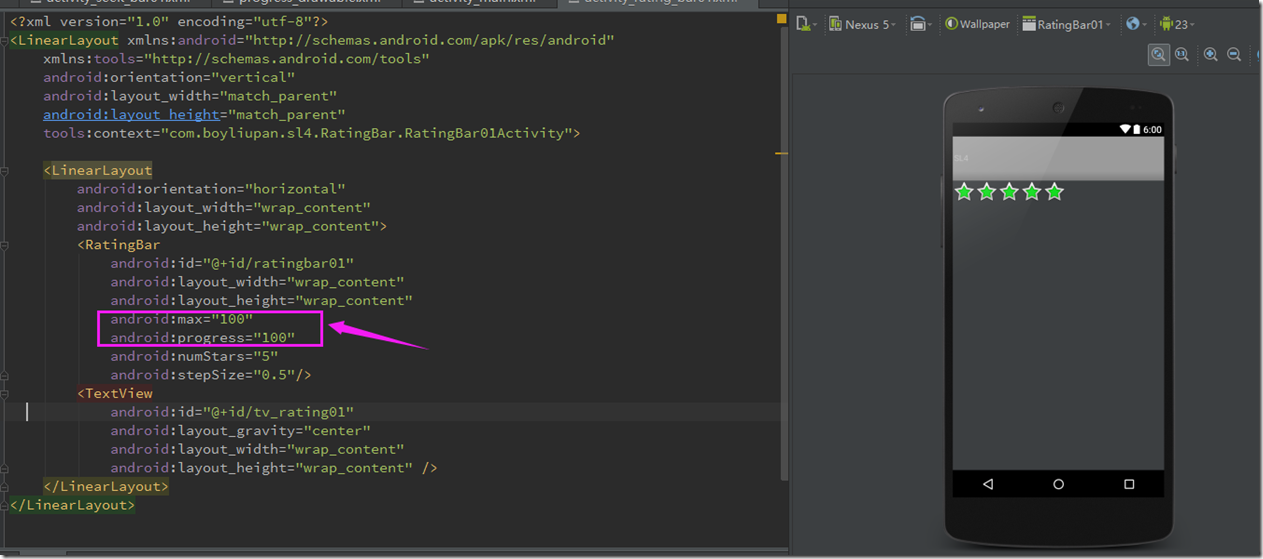Screen dimensions: 1263x559
Task: Click the zoom to actual size (1:1) icon
Action: pos(1181,55)
